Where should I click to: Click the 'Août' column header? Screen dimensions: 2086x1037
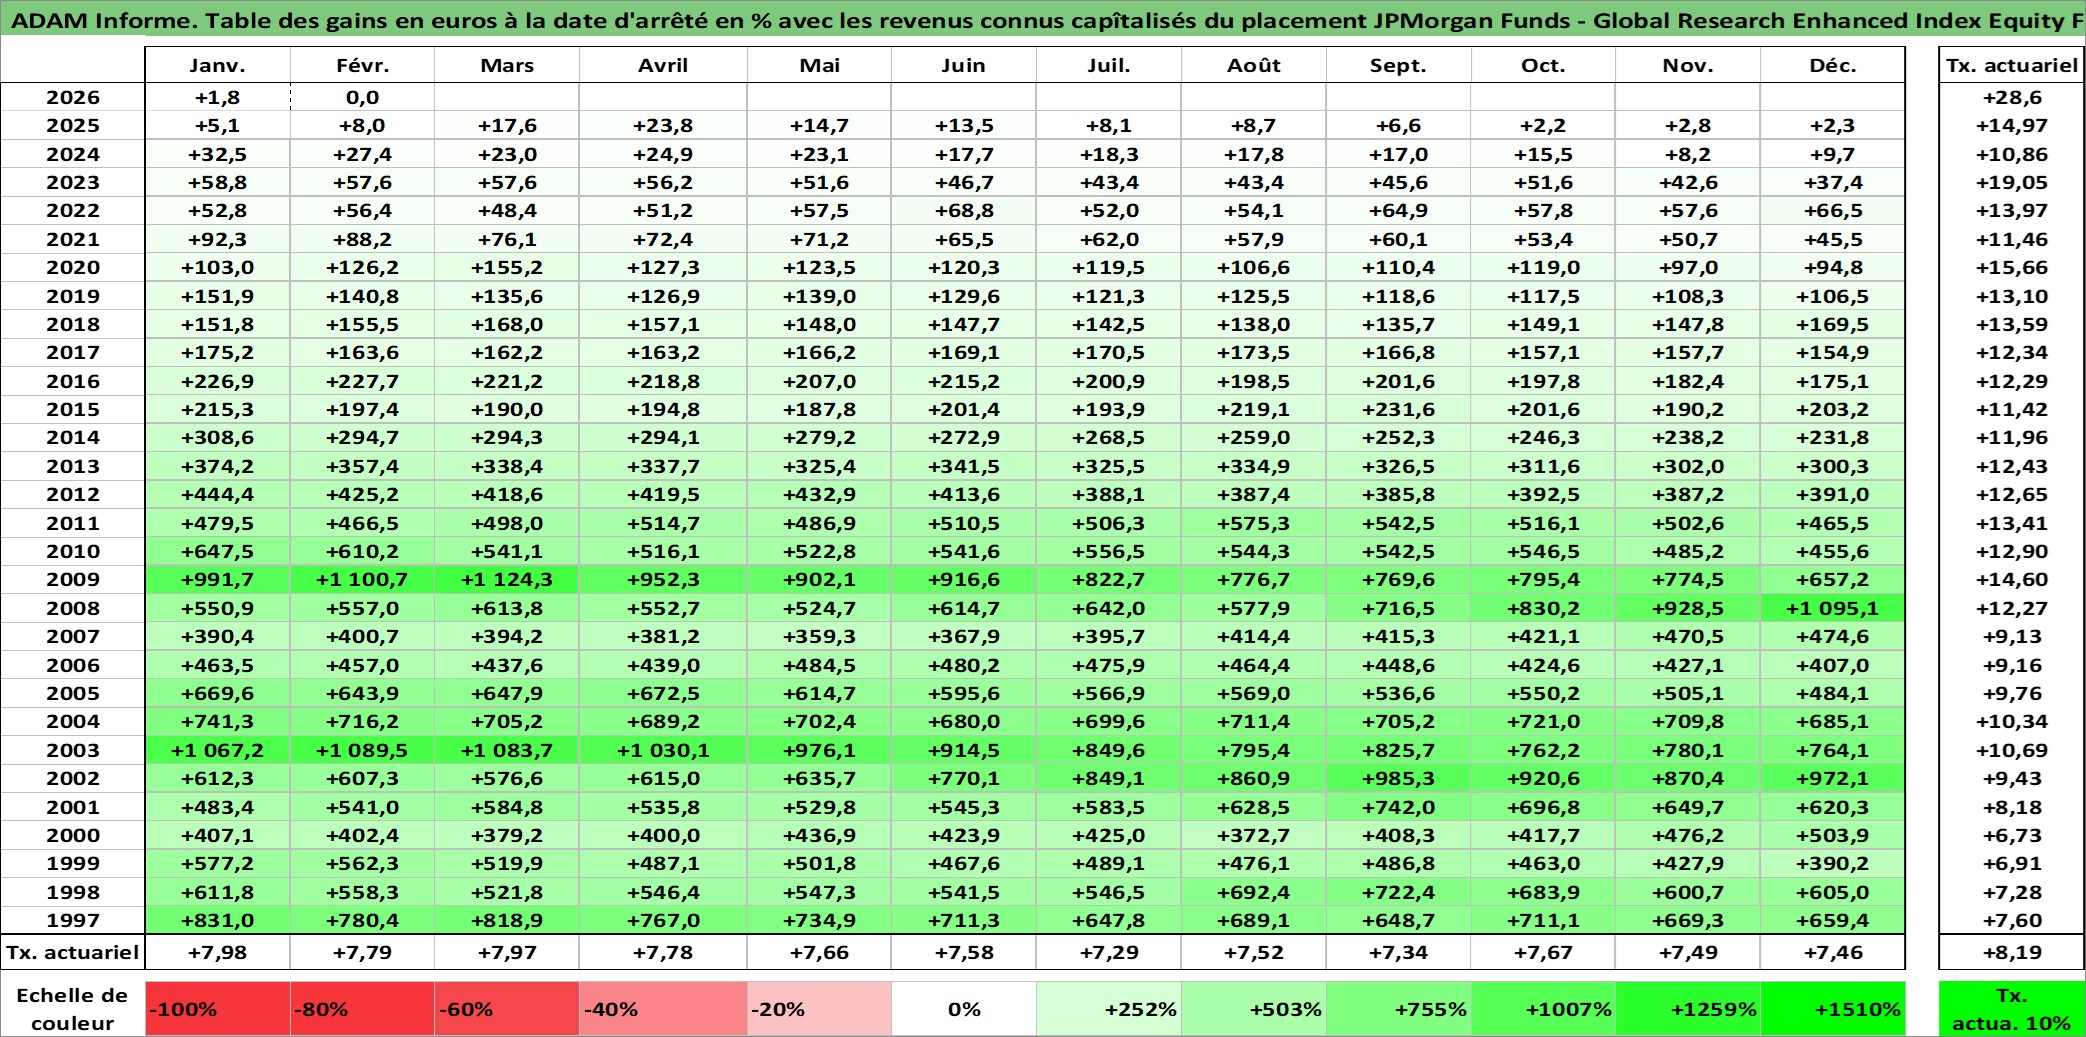tap(1254, 65)
